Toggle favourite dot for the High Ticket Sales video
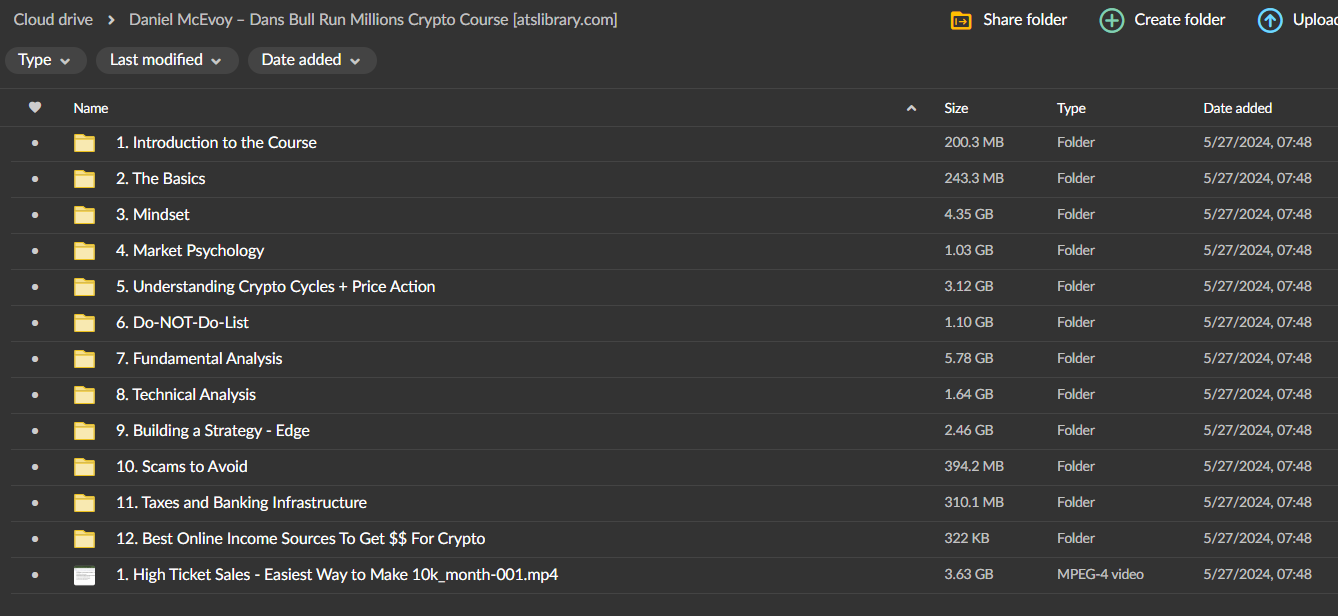The width and height of the screenshot is (1338, 616). pos(35,575)
